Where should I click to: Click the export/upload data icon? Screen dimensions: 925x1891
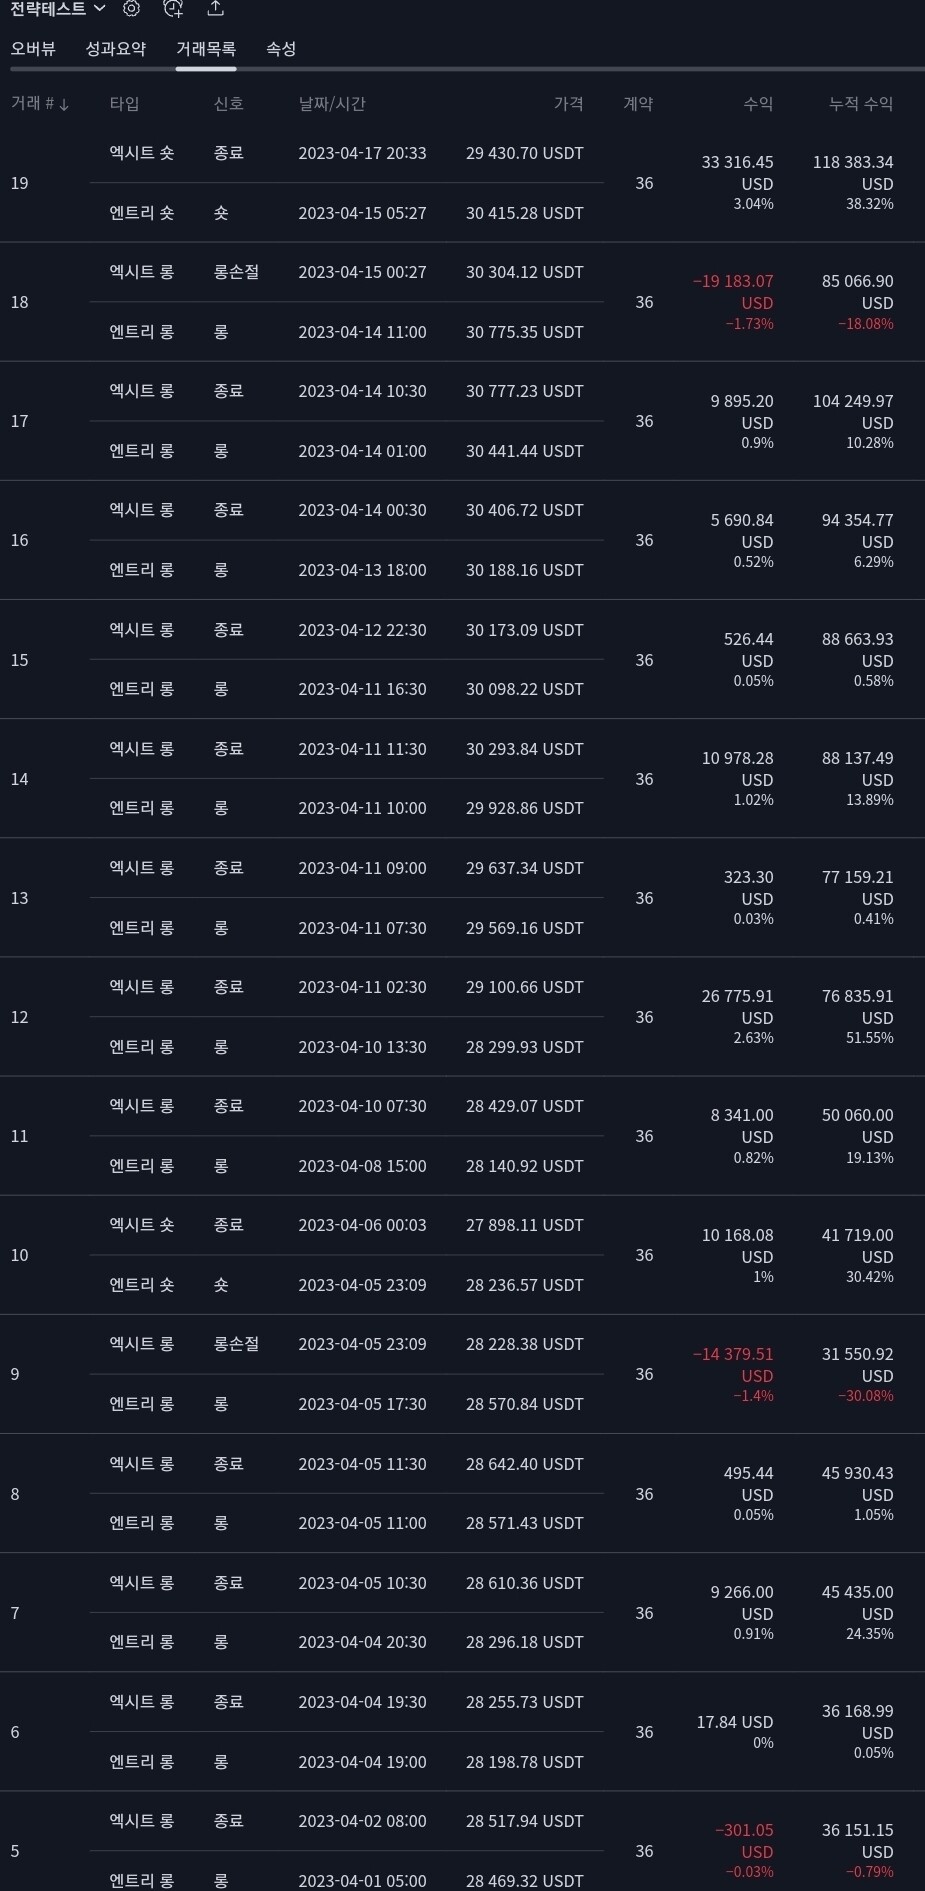(215, 9)
